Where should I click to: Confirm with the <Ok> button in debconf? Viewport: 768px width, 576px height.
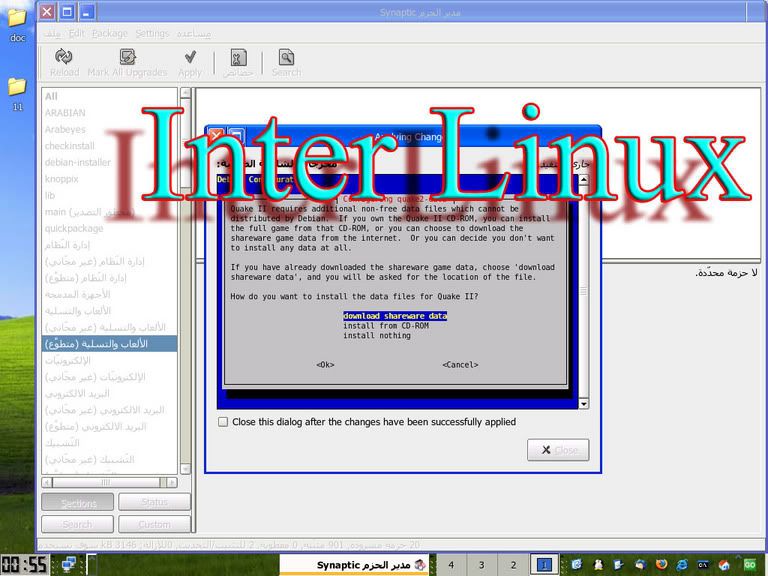click(x=325, y=365)
